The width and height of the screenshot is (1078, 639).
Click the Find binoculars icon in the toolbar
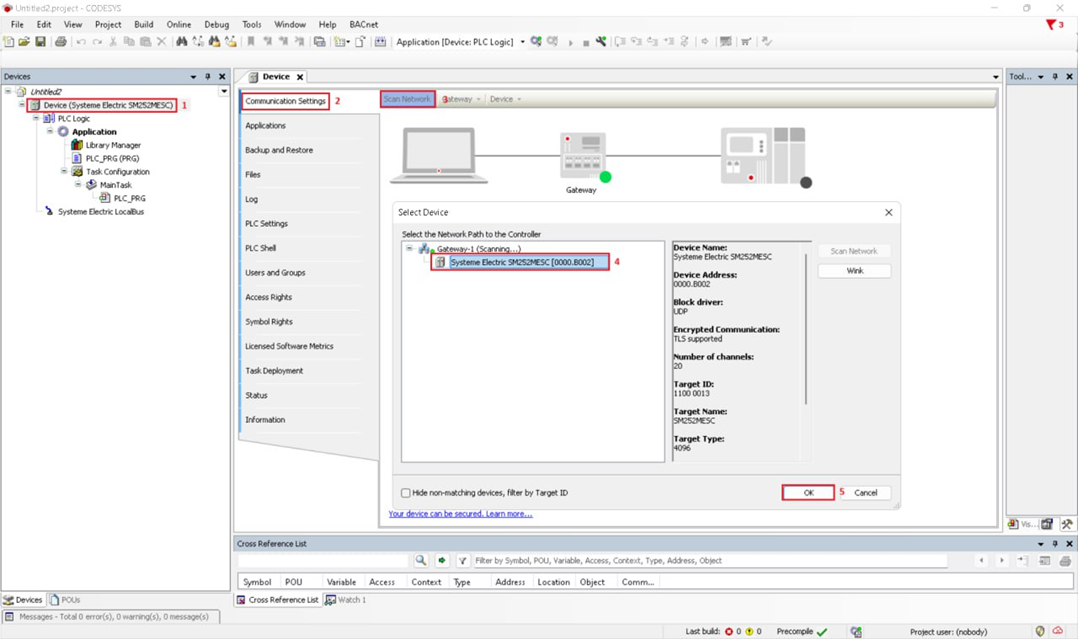pos(181,42)
